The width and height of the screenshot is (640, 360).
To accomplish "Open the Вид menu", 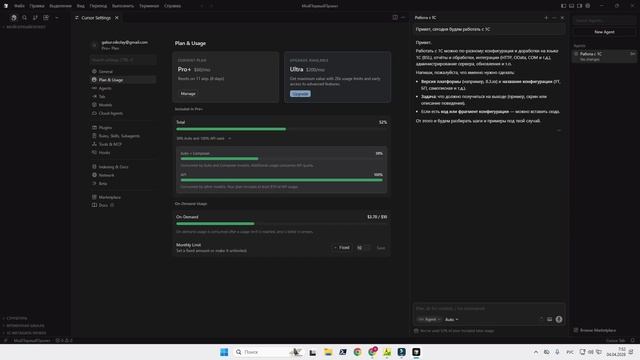I will coord(81,6).
